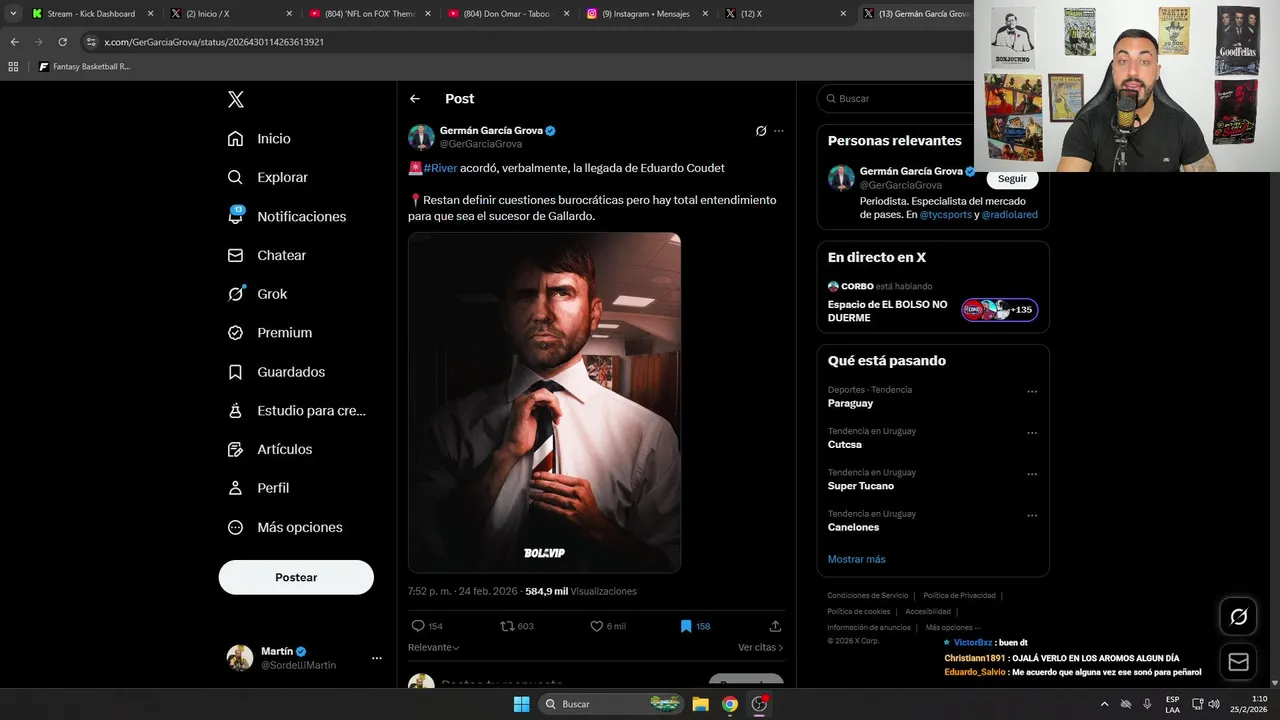1280x720 pixels.
Task: Click the #River hashtag
Action: 440,168
